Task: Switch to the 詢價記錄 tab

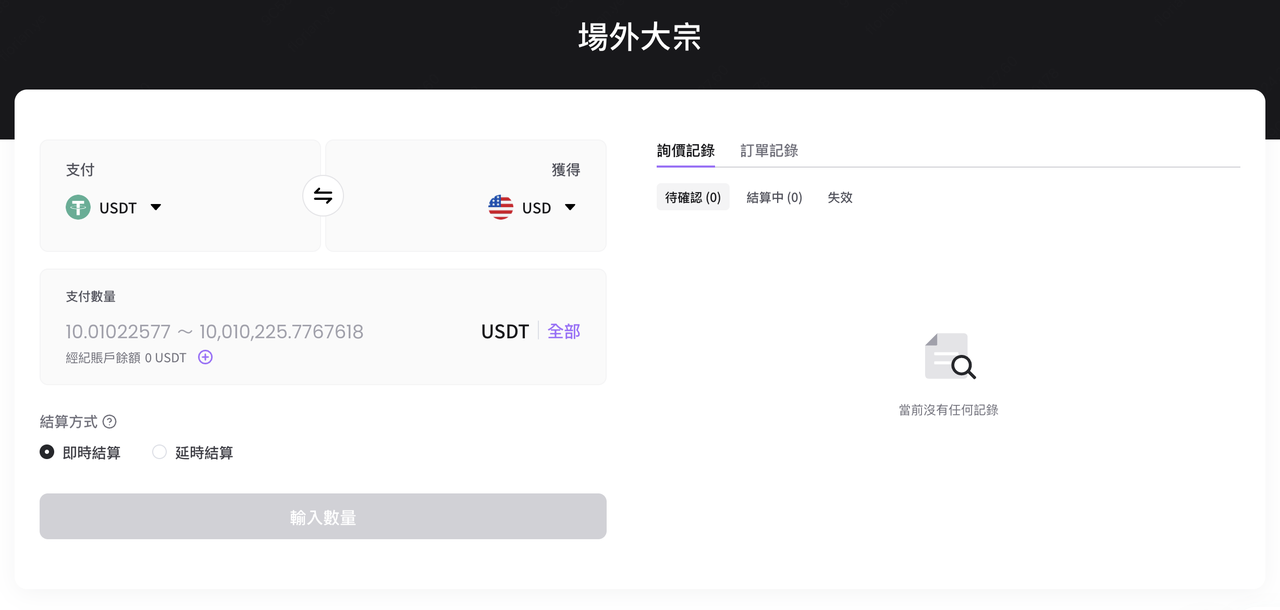Action: pyautogui.click(x=686, y=151)
